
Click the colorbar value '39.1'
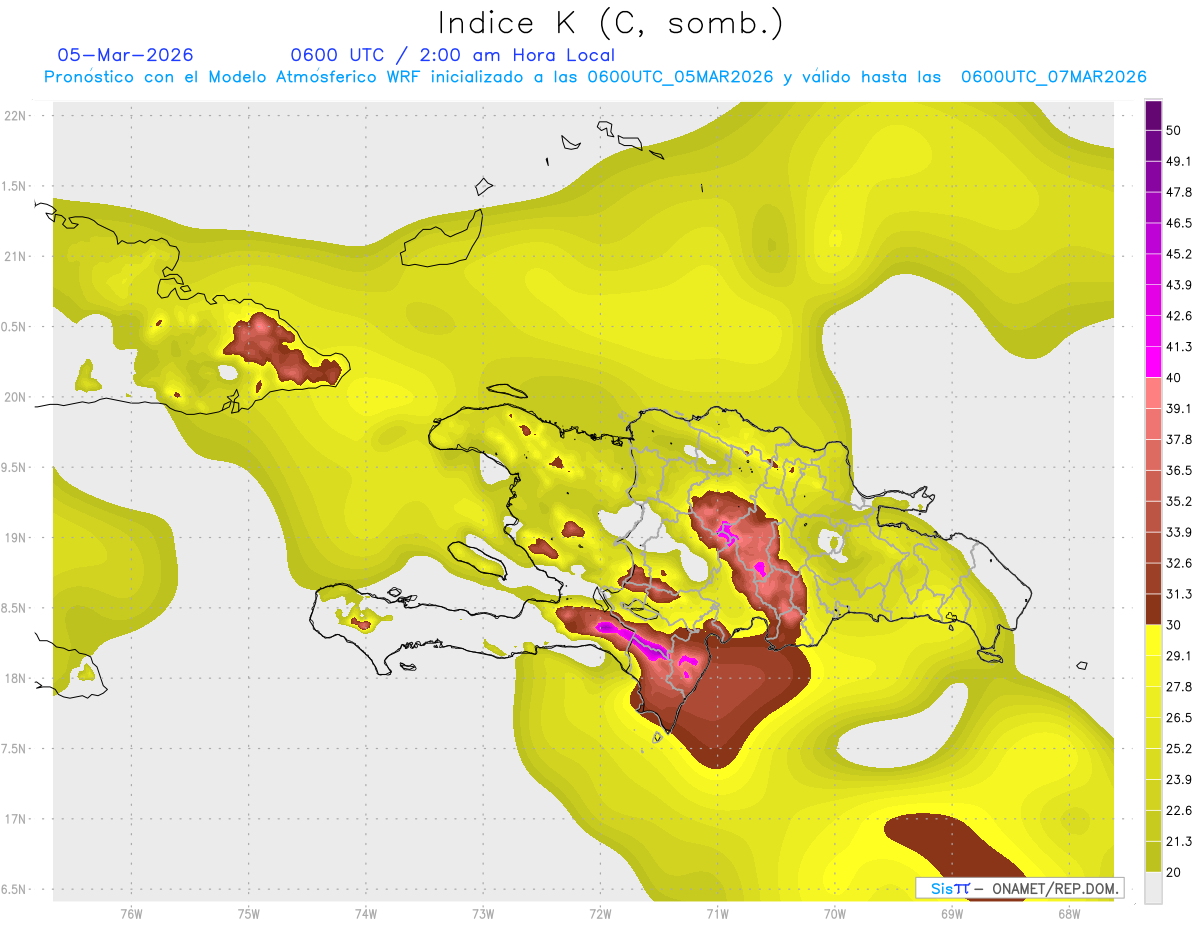tap(1179, 408)
